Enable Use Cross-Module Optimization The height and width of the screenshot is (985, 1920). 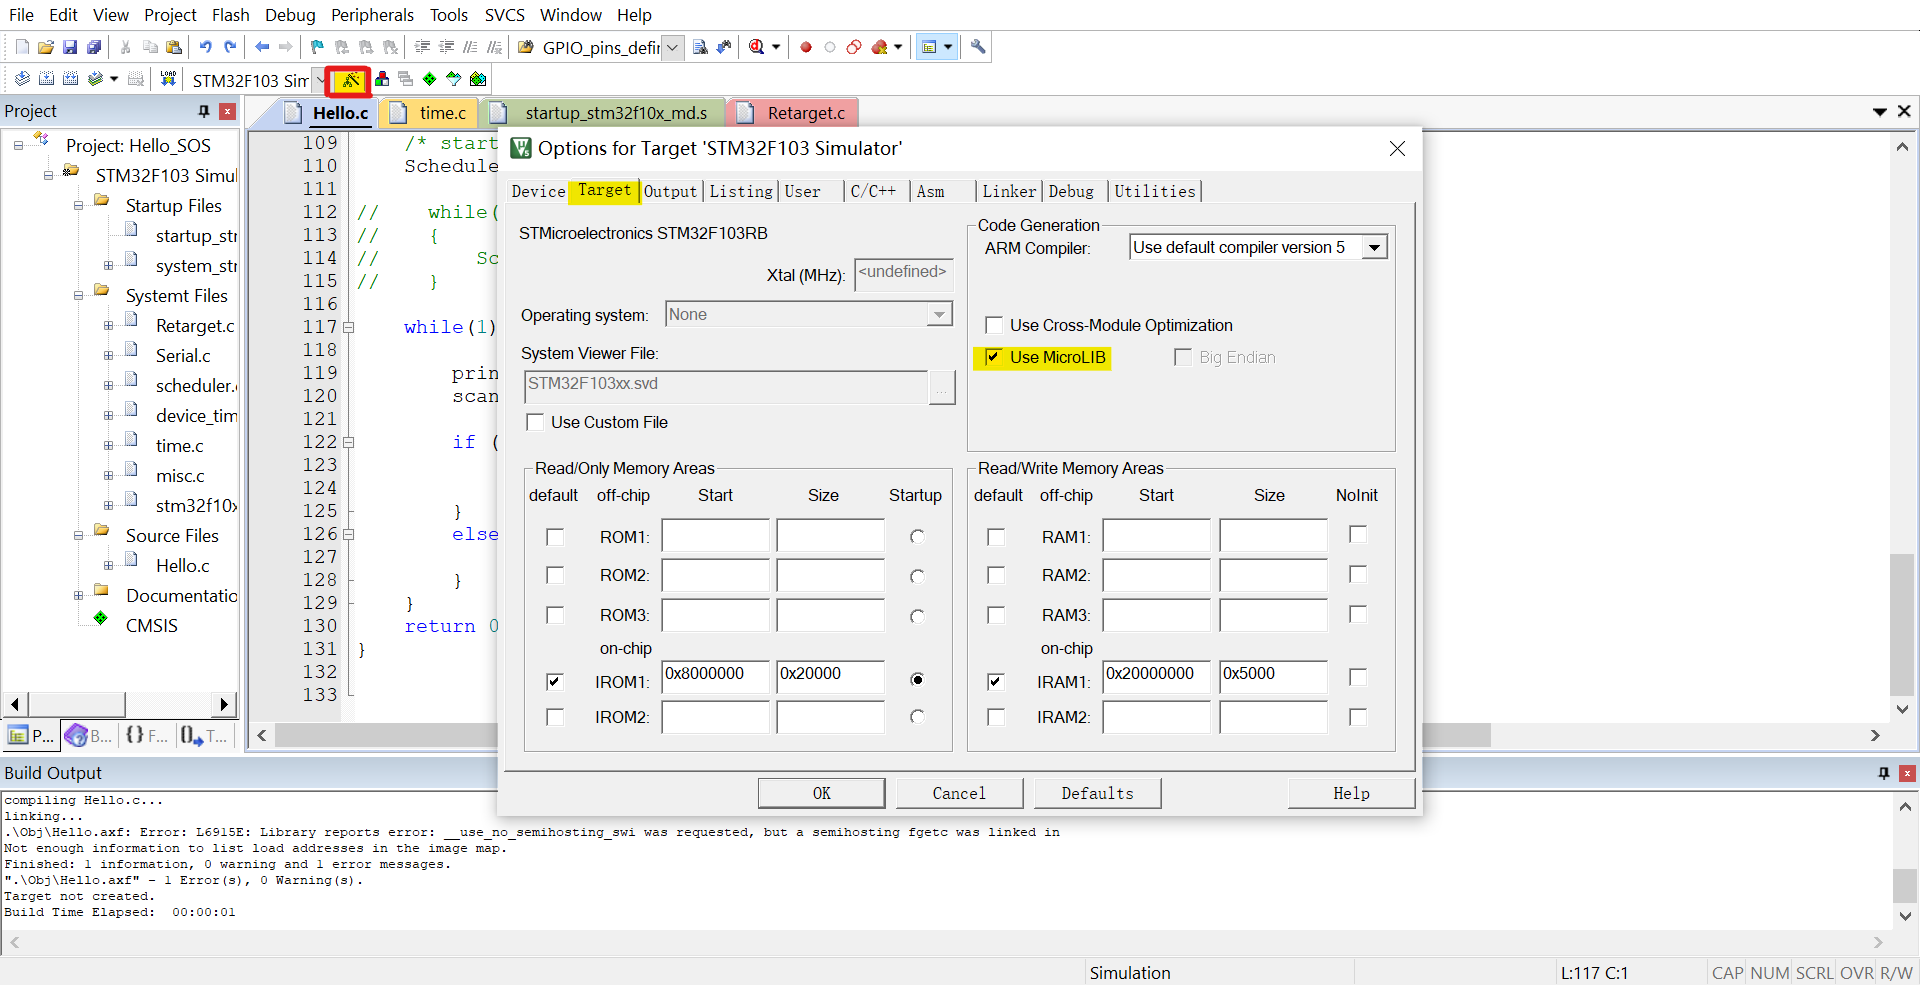(994, 325)
